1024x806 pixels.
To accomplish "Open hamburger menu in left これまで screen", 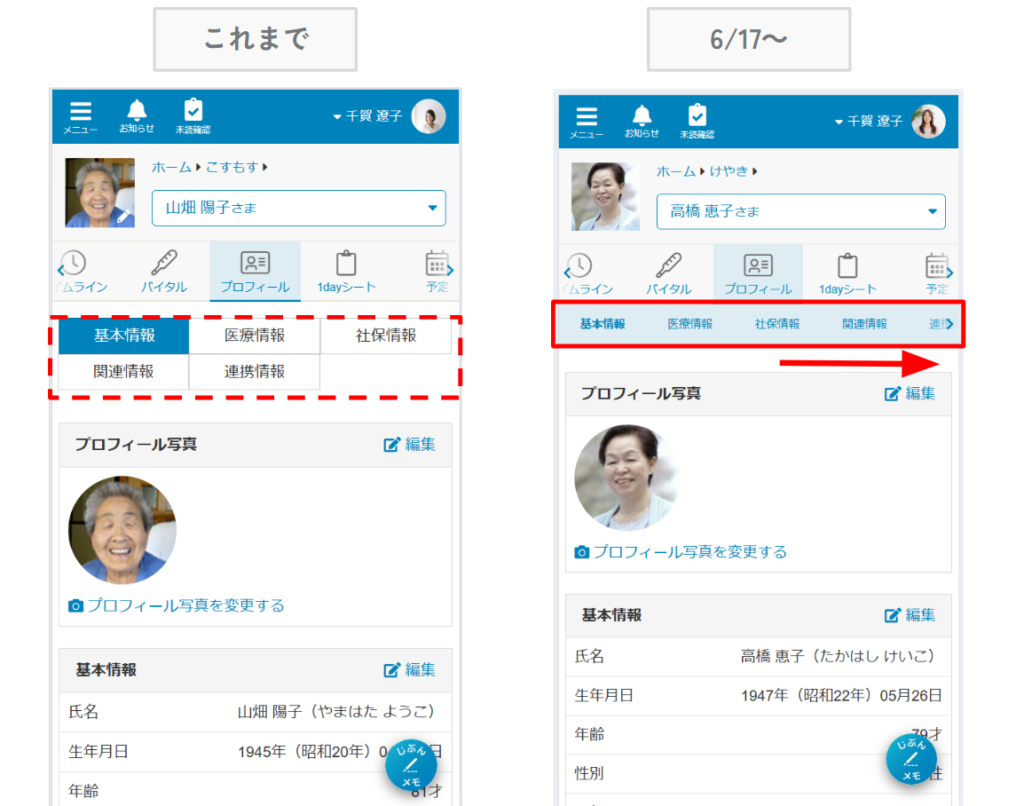I will coord(80,117).
